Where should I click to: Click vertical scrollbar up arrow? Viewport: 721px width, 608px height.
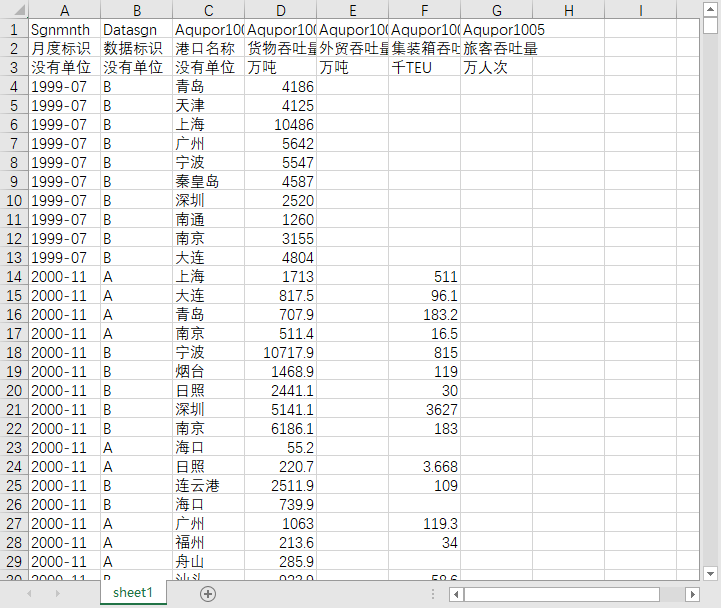pos(710,9)
